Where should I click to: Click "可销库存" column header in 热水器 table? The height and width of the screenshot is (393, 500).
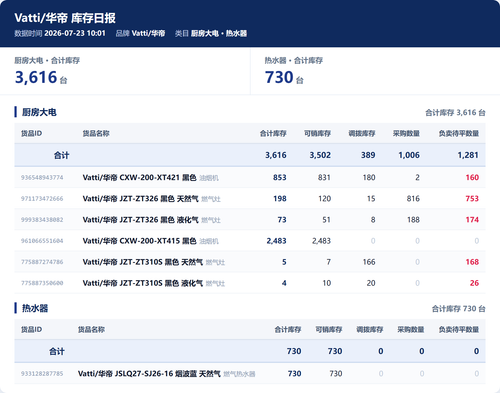pos(329,330)
